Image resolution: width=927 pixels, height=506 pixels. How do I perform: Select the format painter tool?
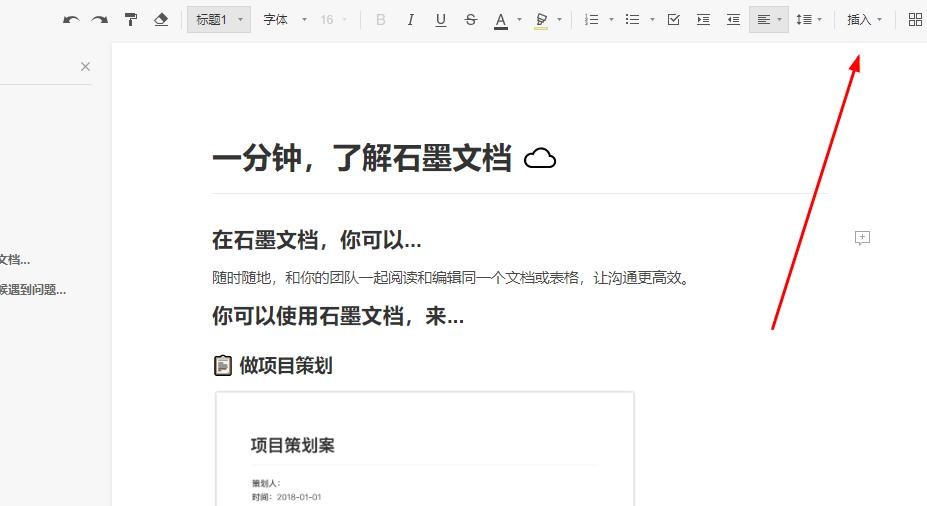131,20
